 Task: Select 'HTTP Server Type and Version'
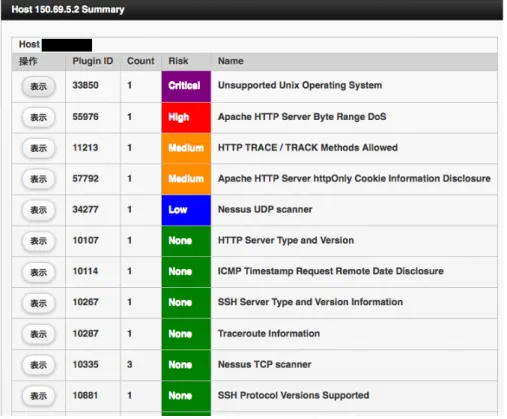[286, 240]
